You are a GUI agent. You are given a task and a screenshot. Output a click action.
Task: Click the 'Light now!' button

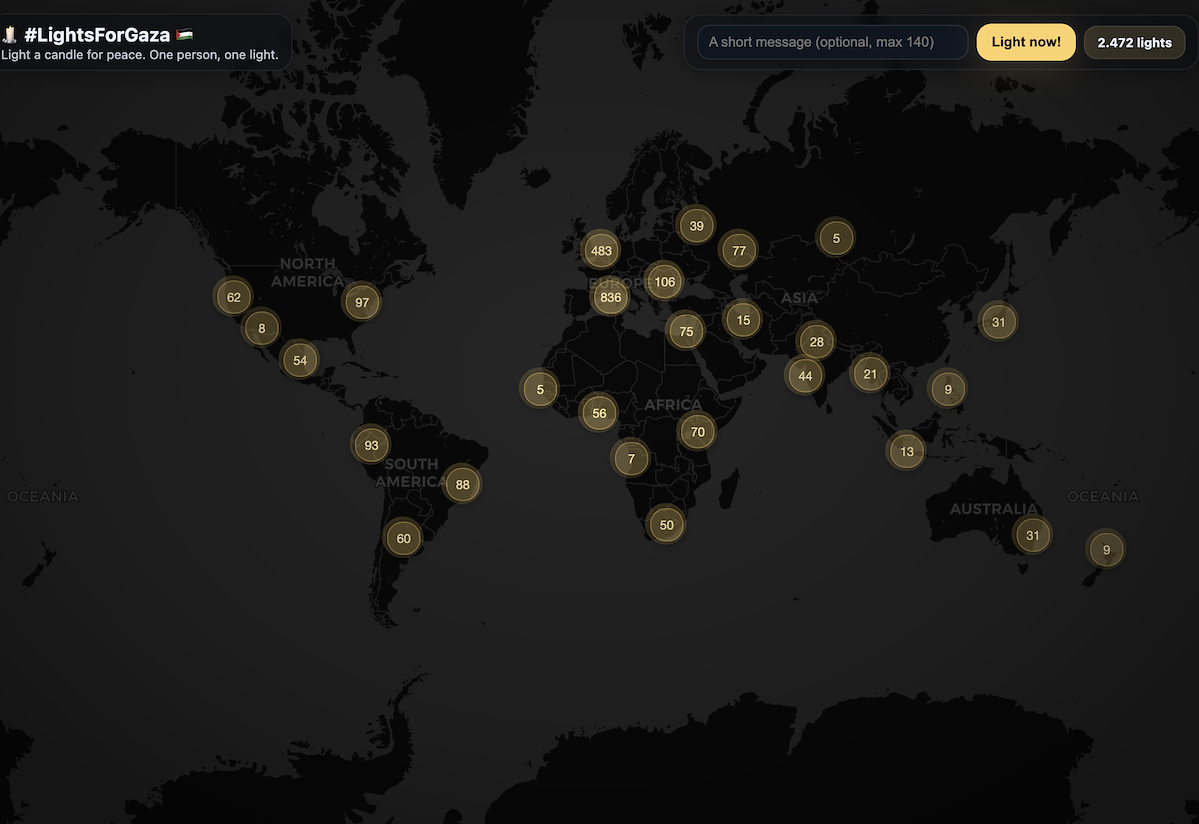coord(1025,42)
